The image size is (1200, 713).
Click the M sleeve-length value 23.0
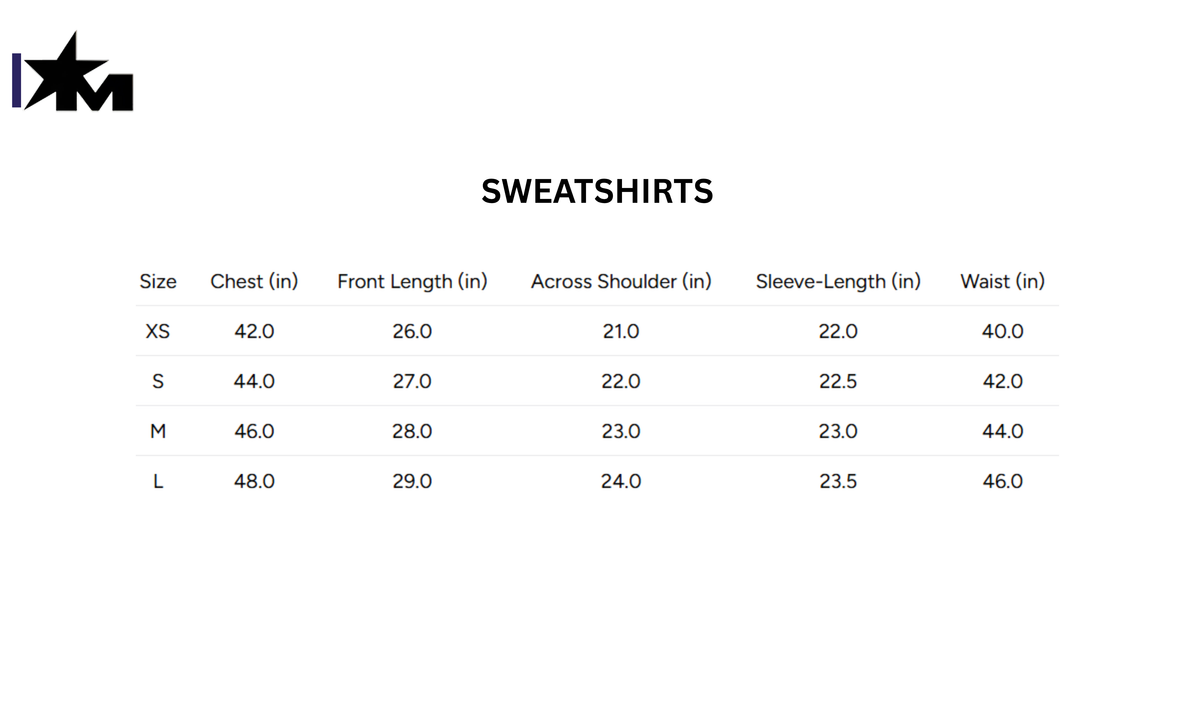(838, 431)
